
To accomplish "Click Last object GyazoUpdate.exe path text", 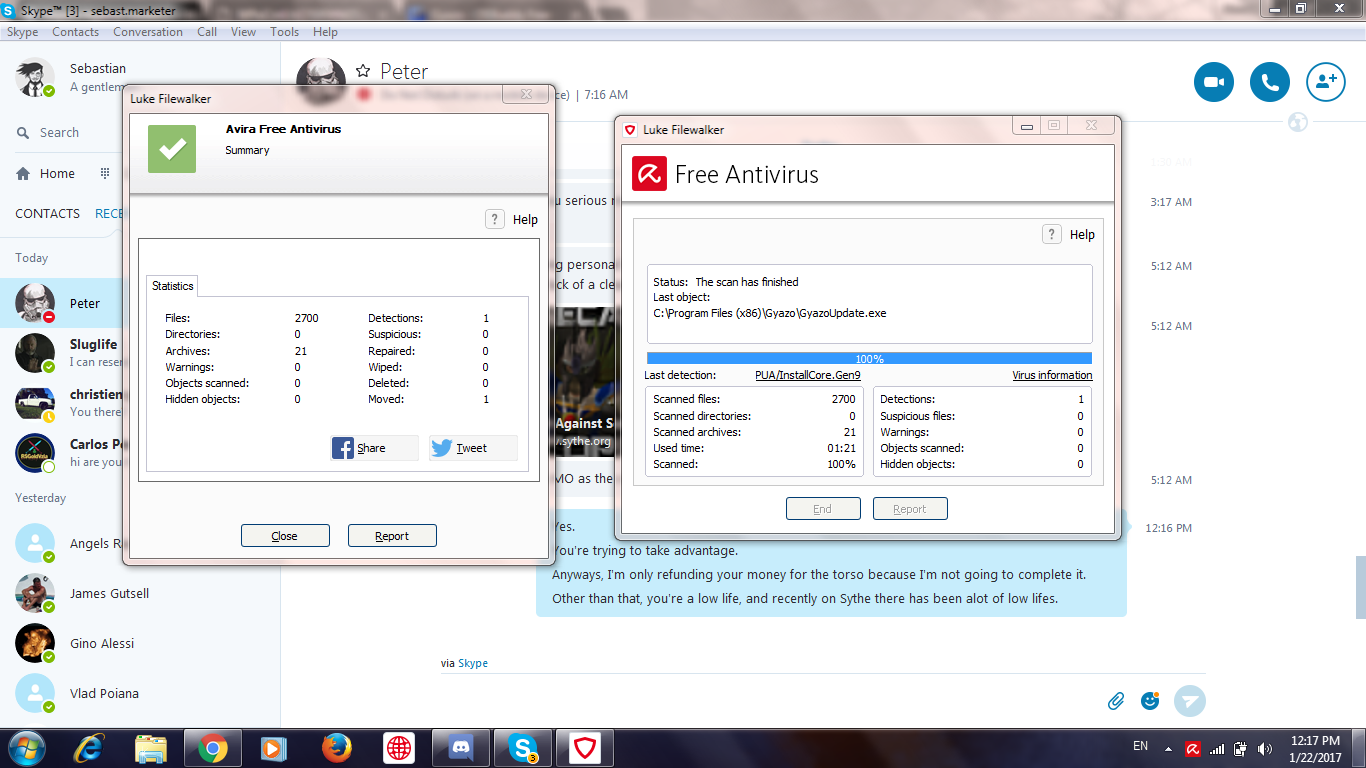I will [769, 313].
